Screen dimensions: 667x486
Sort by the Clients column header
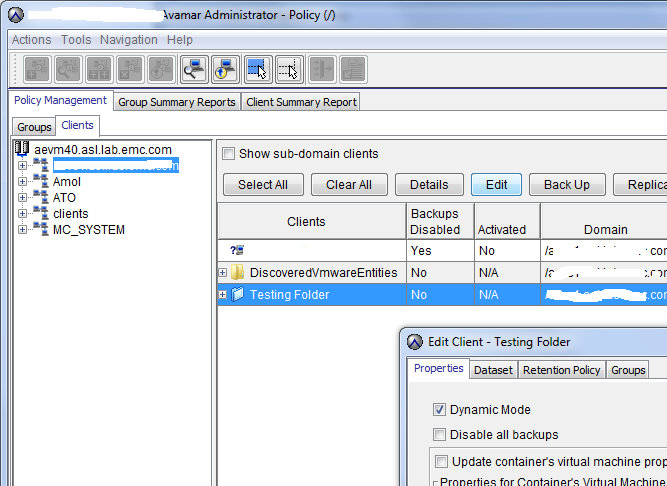click(312, 221)
